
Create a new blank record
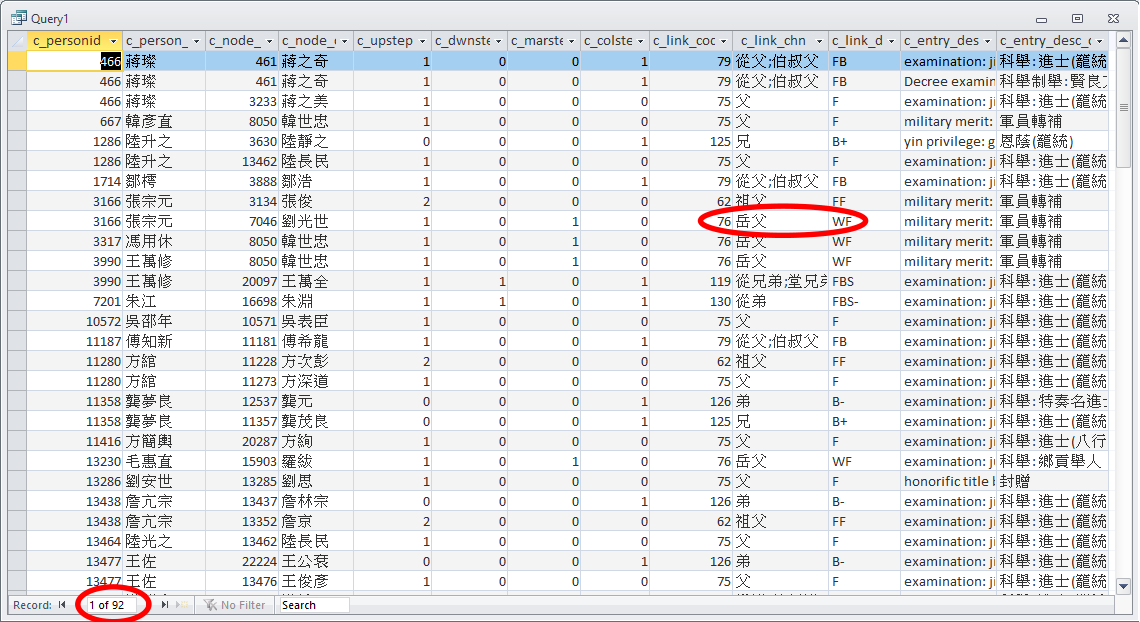click(x=182, y=605)
